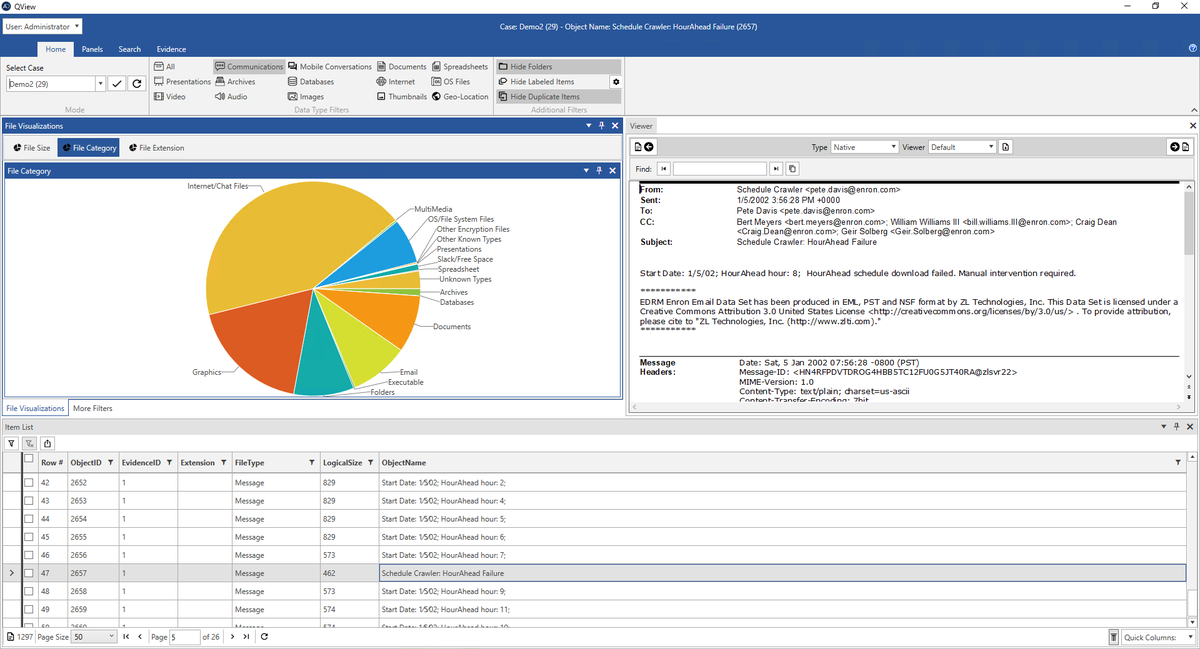Refresh the selected case list

pos(137,83)
